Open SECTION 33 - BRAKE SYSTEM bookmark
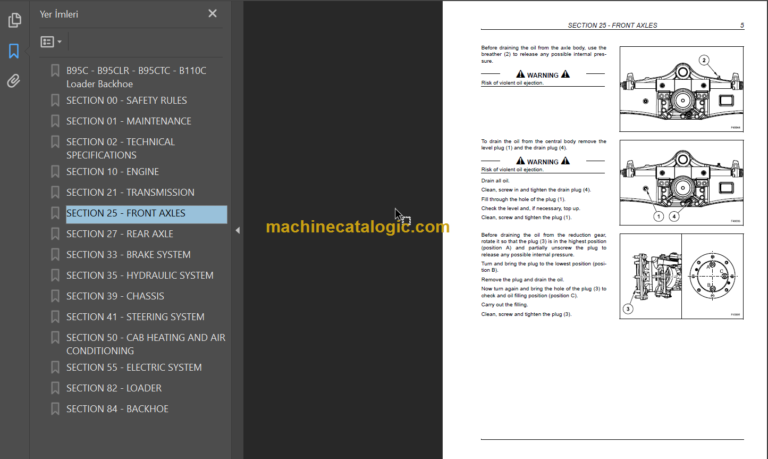 [128, 255]
